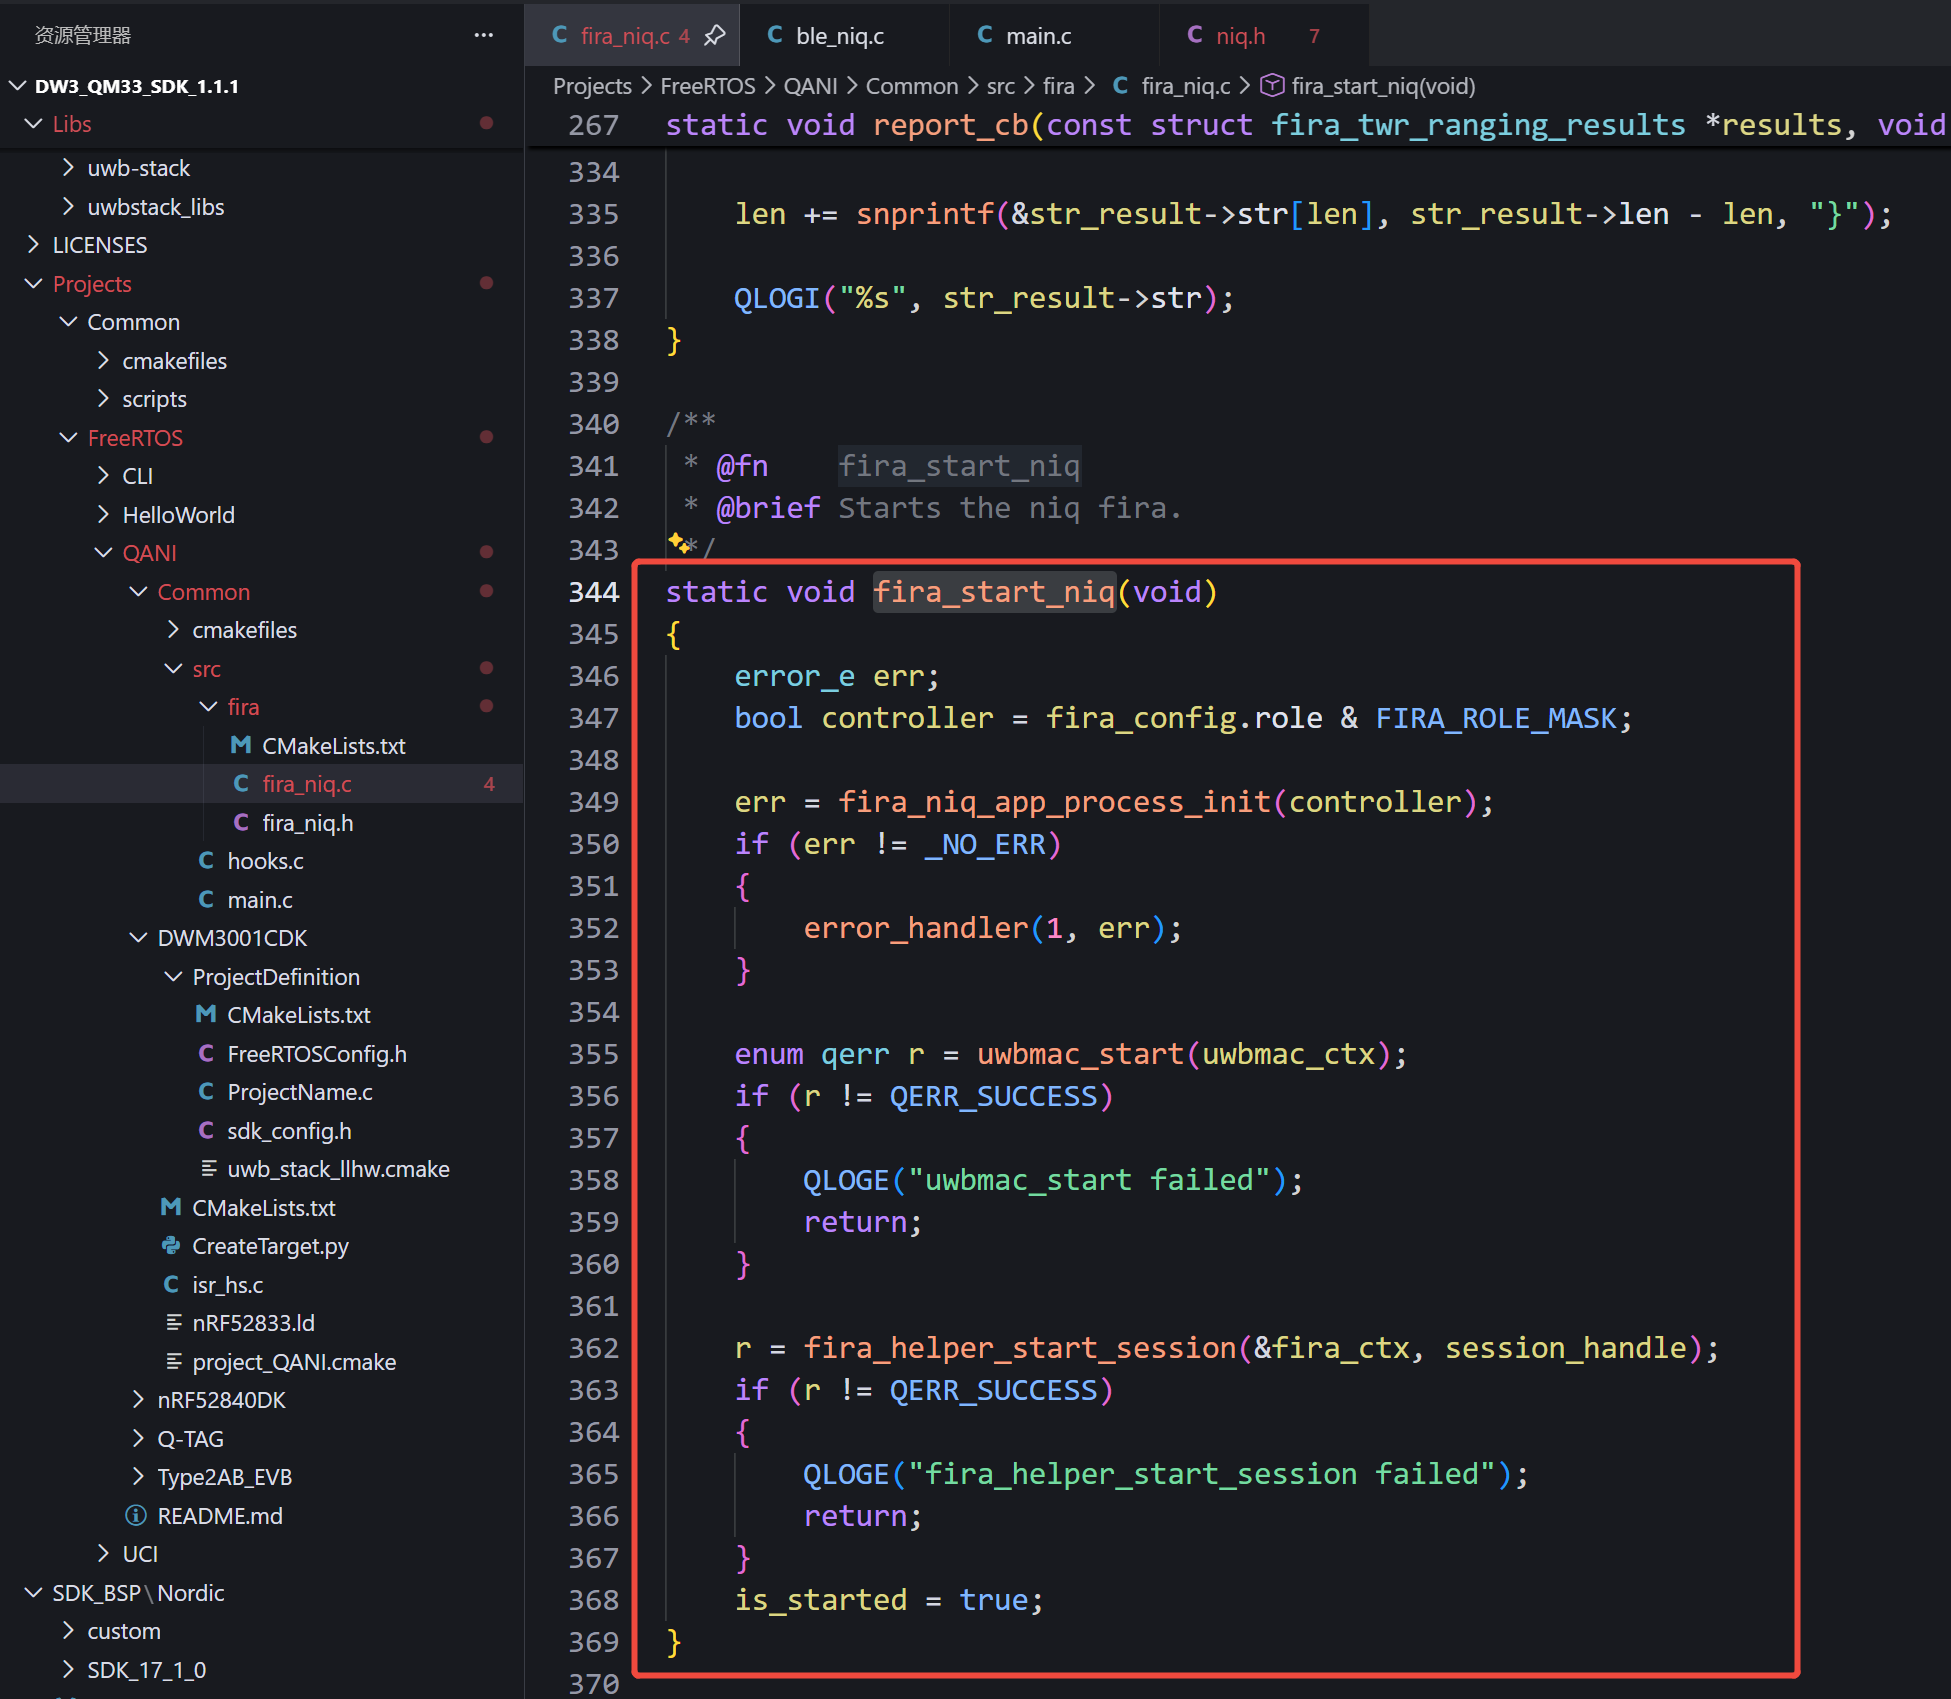Screen dimensions: 1951x1699
Task: Open CMakeLists.txt under the fira folder
Action: pyautogui.click(x=333, y=746)
